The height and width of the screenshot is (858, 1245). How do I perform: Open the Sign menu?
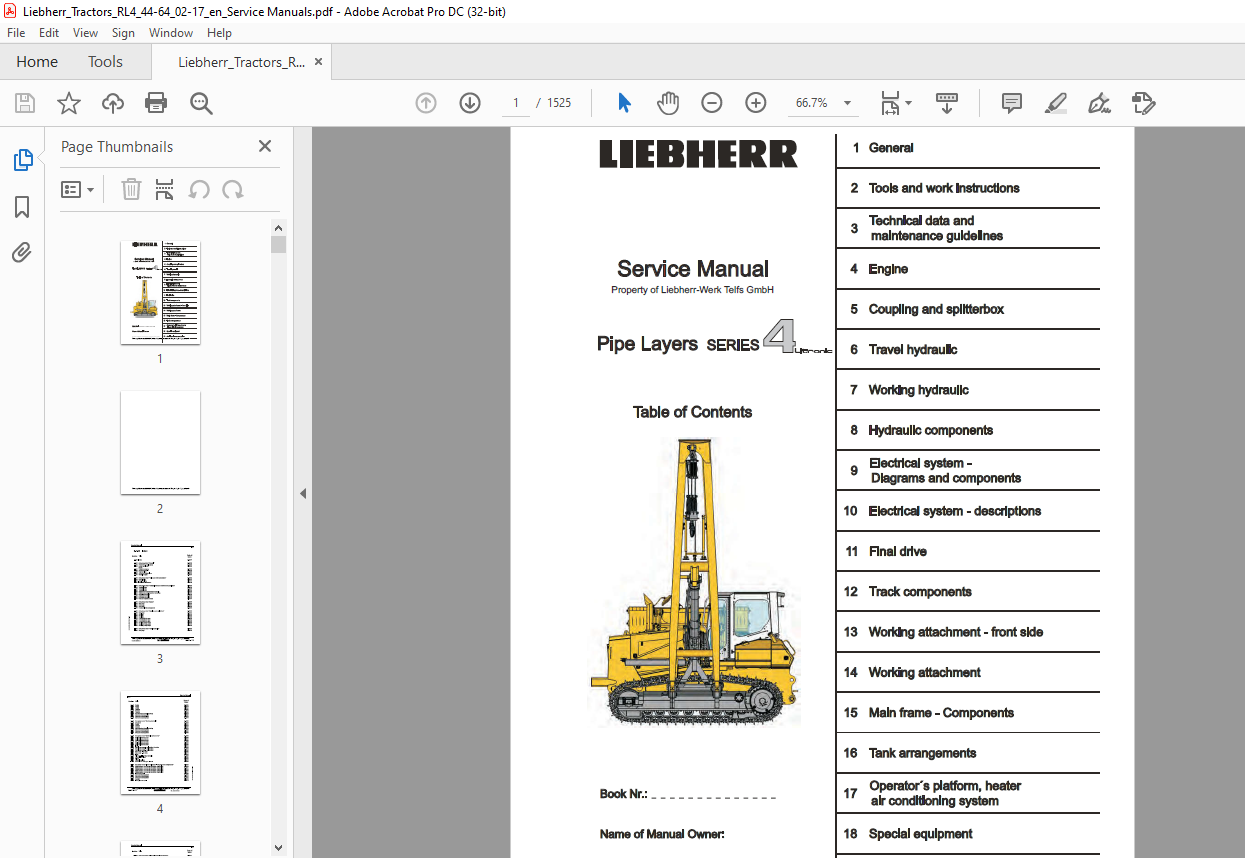(123, 33)
